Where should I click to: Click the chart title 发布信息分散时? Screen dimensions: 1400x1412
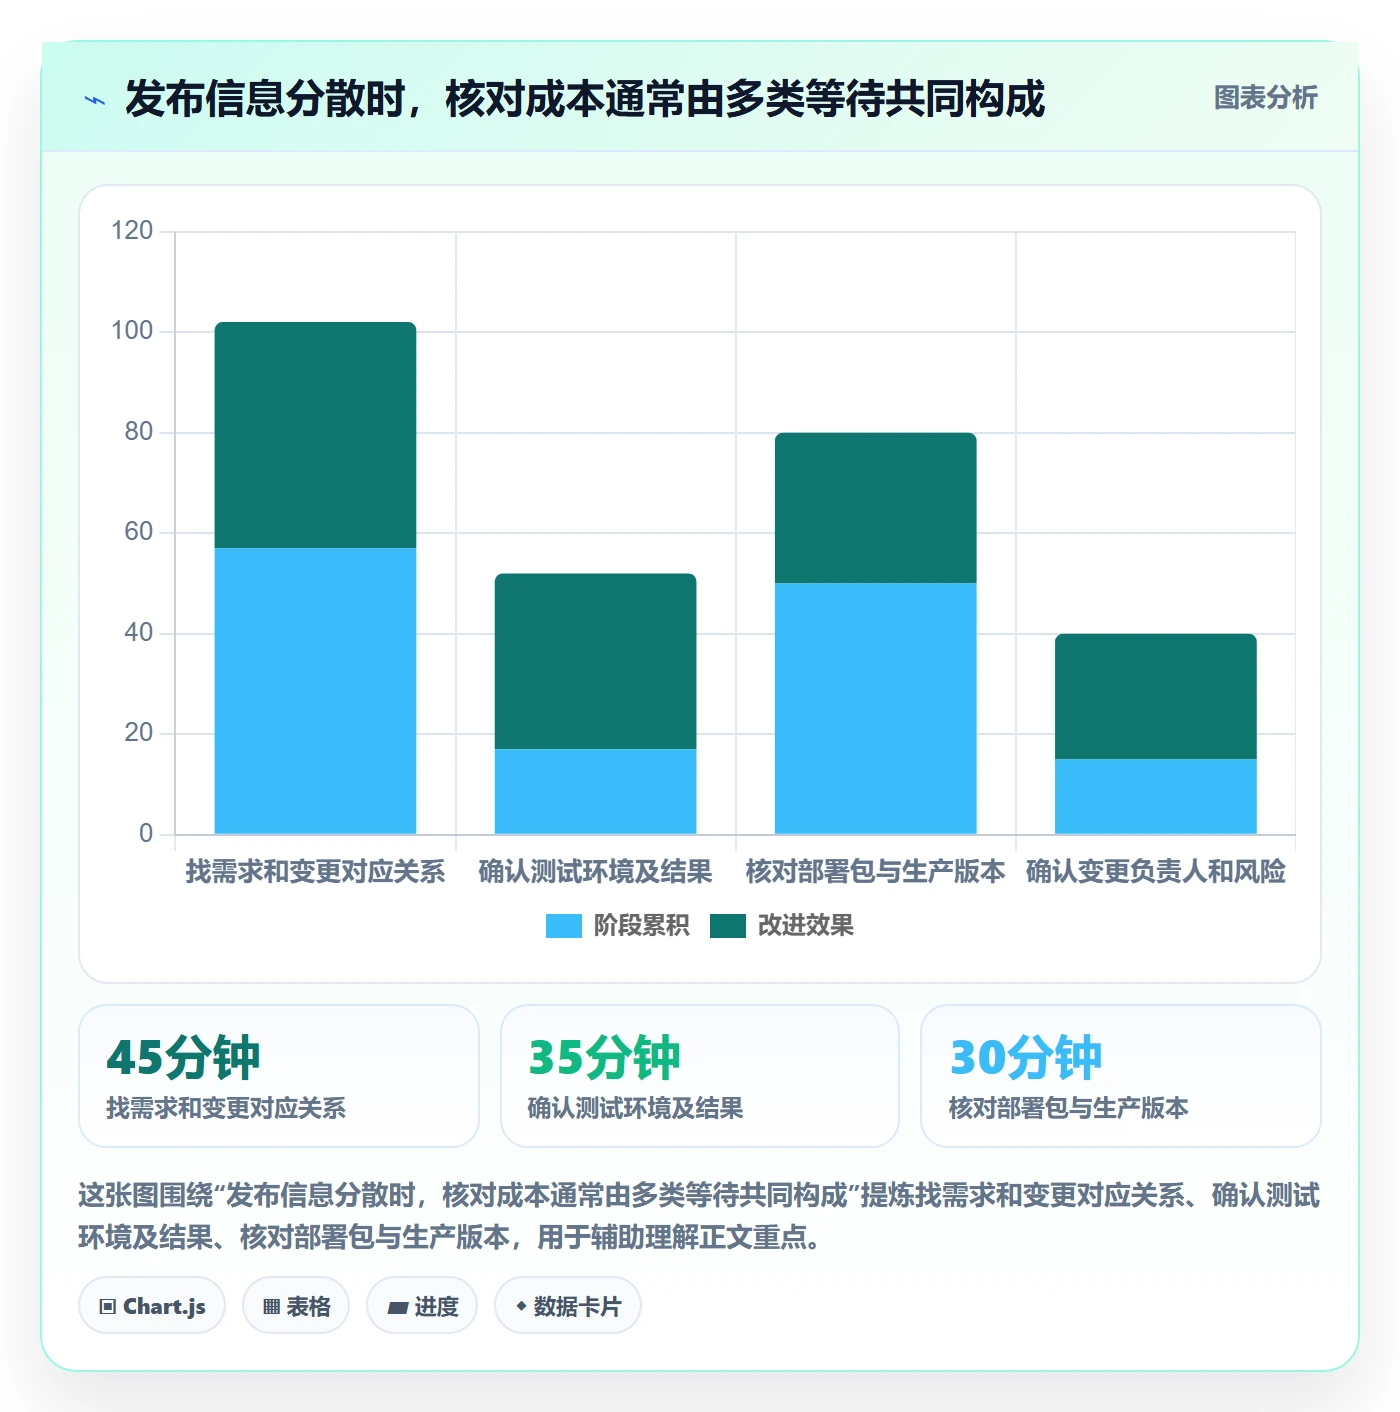point(585,99)
